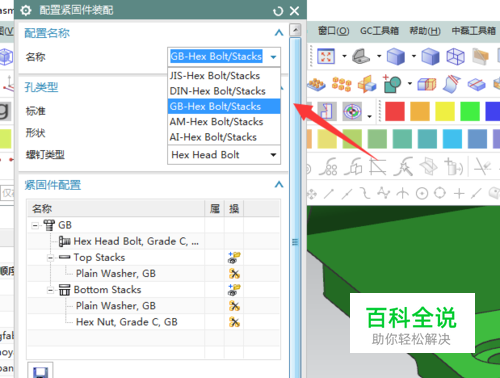Select the wireframe cube display icon

pos(455,56)
